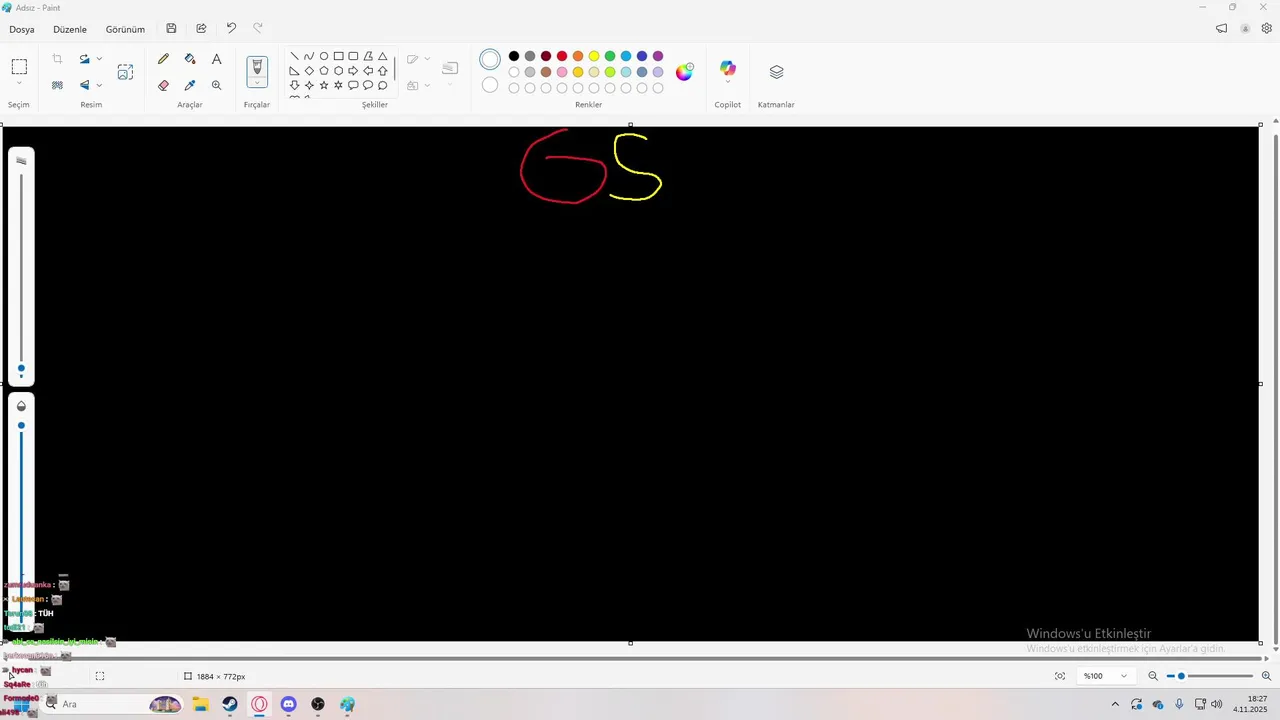Click the share icon
Image resolution: width=1280 pixels, height=720 pixels.
click(x=201, y=29)
